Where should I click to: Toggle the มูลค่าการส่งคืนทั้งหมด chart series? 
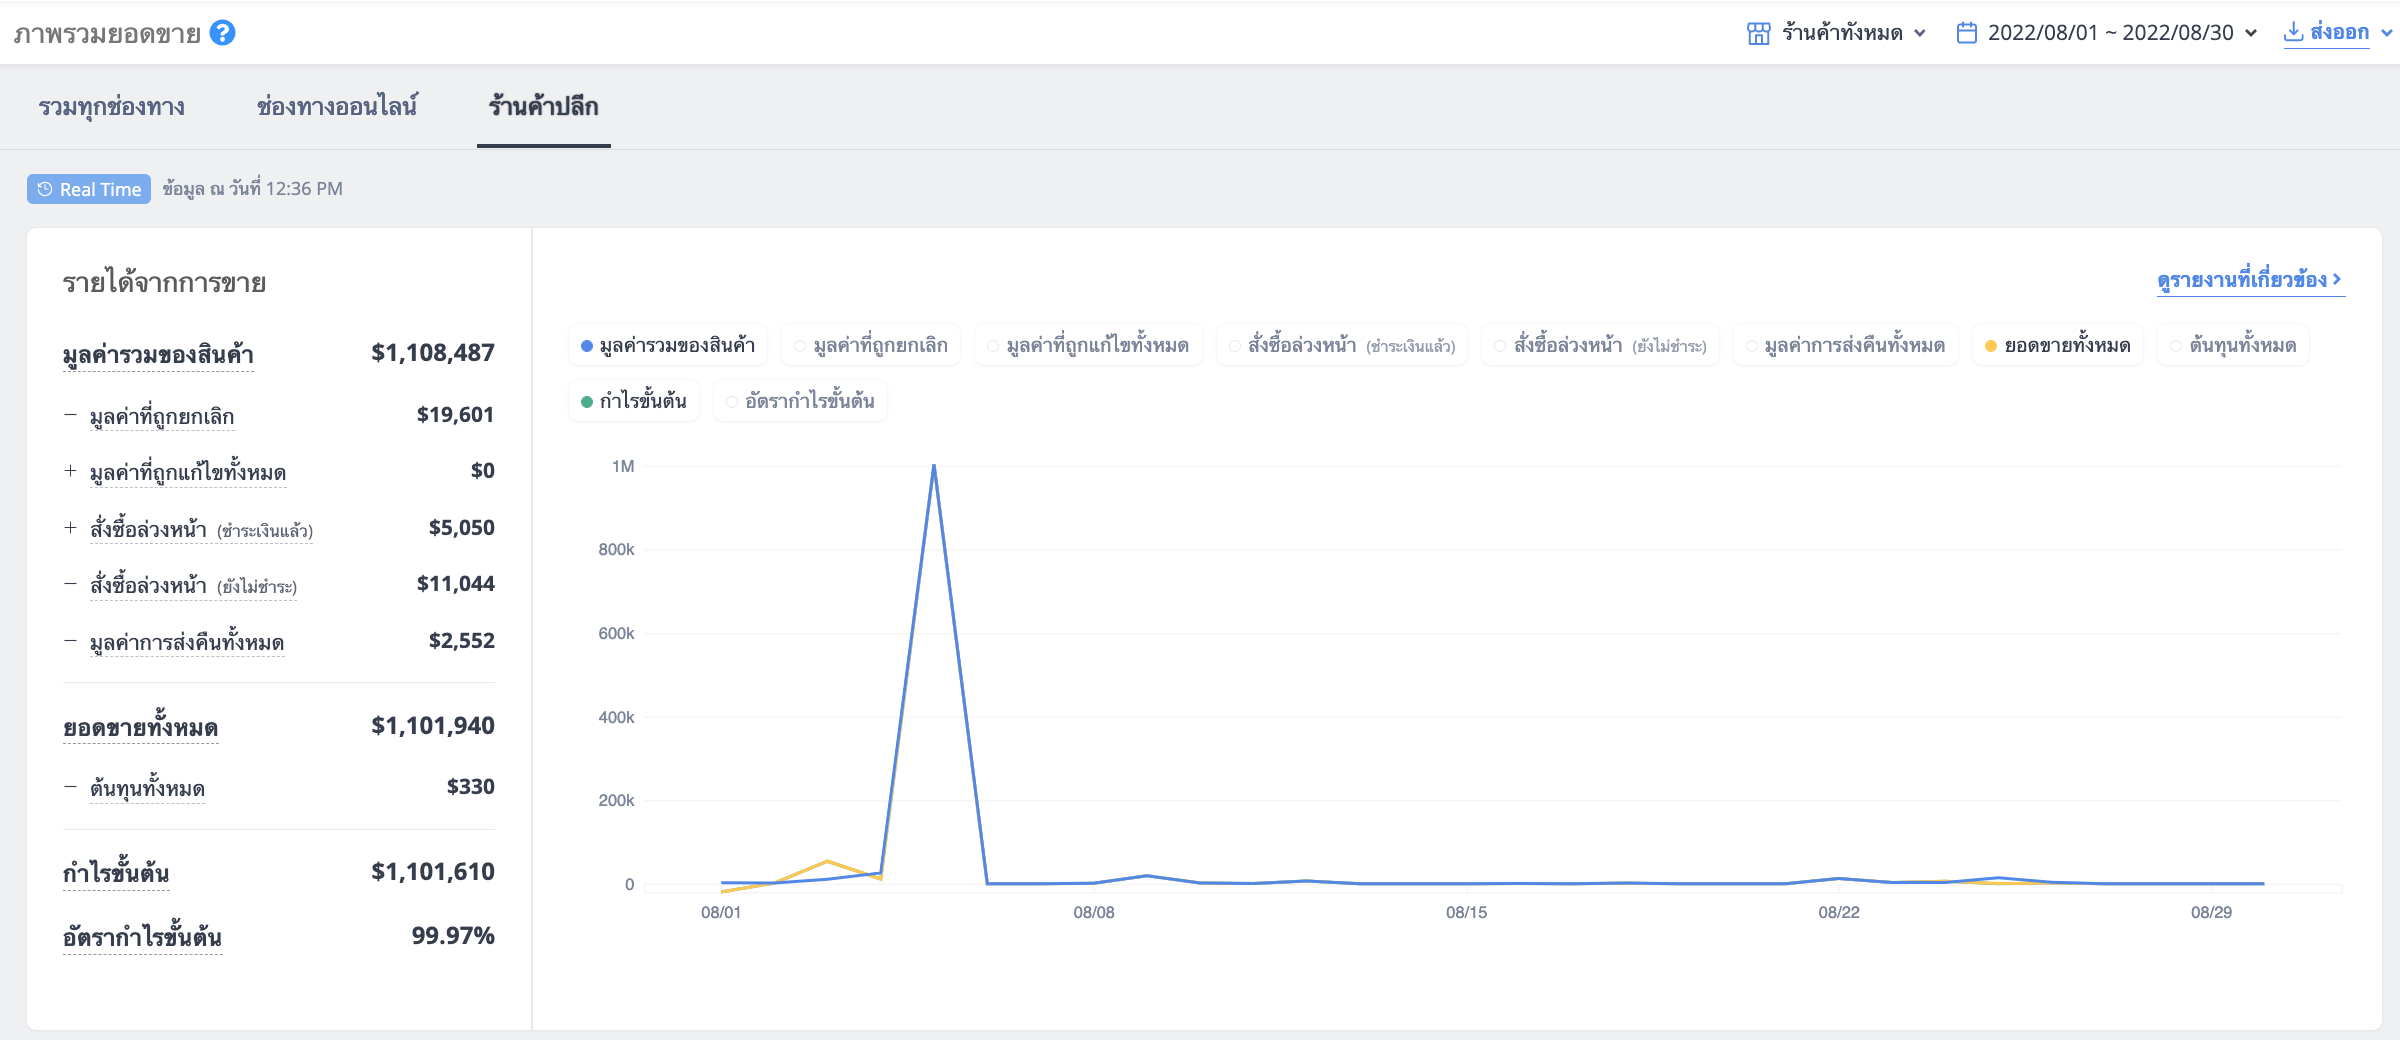[1845, 346]
